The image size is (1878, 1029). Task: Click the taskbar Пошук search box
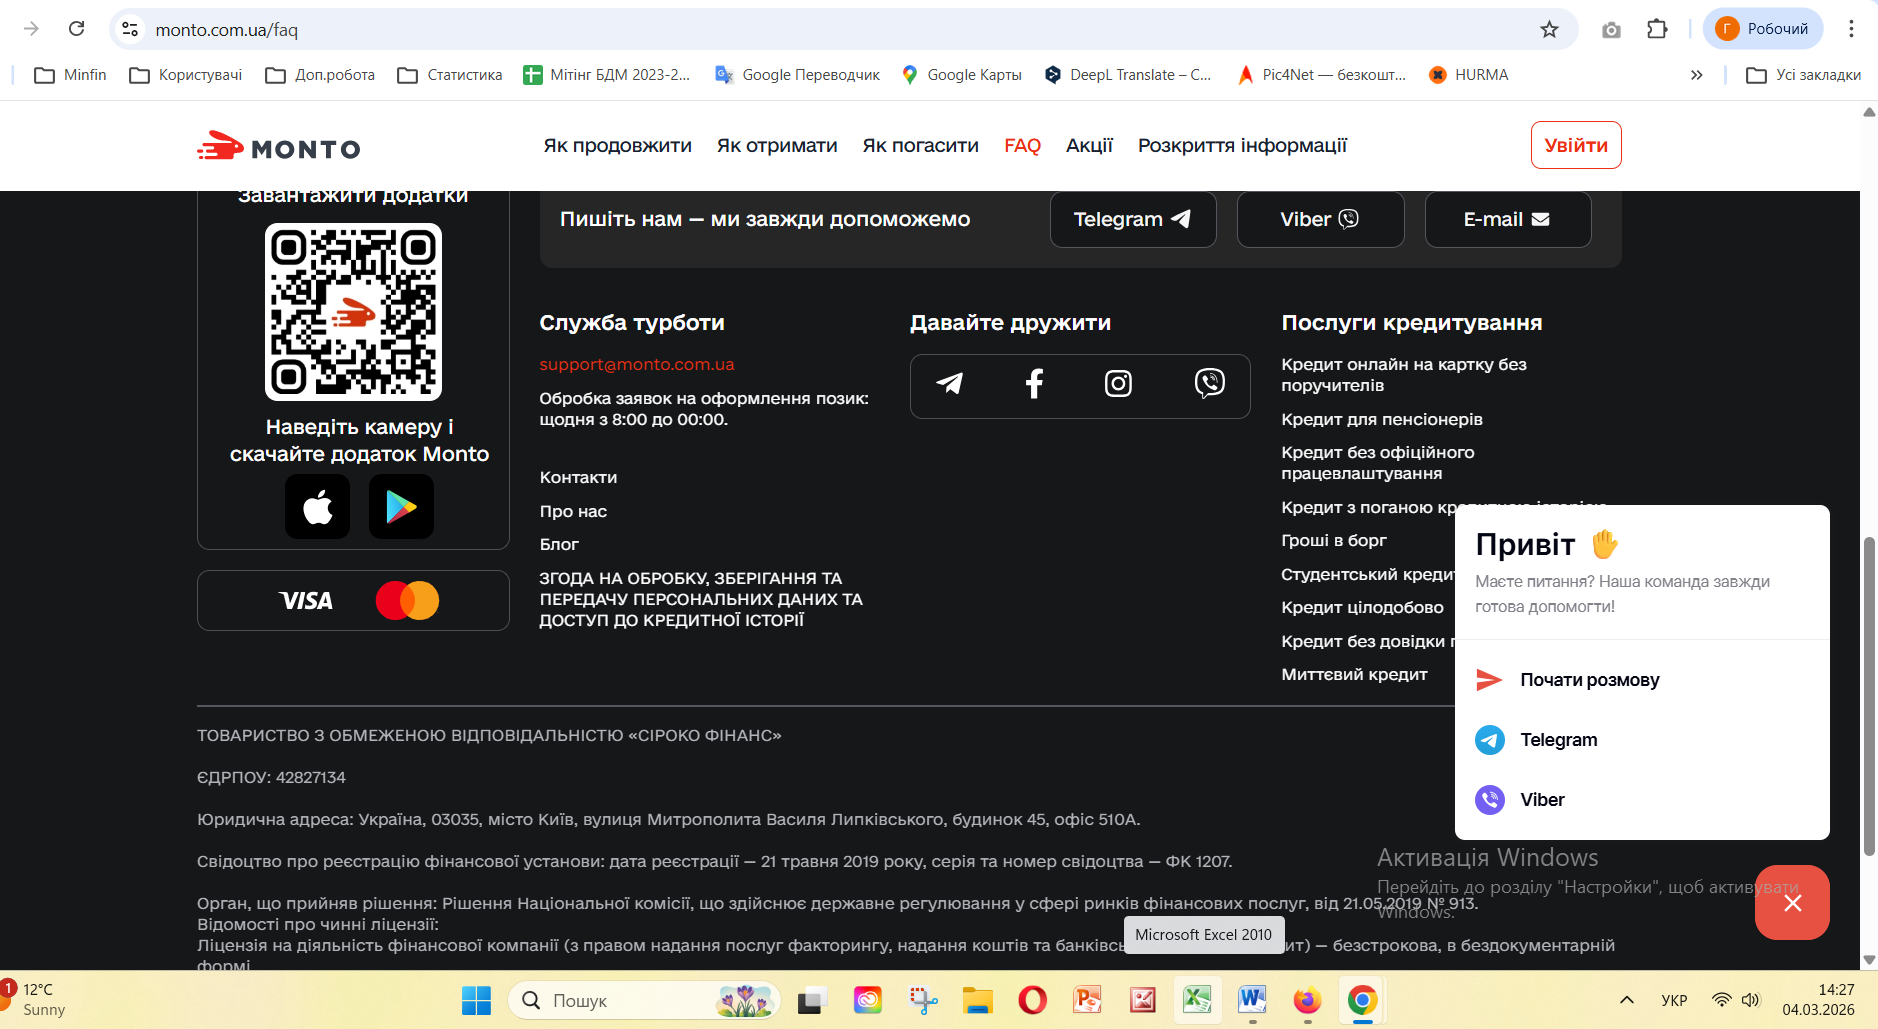(x=645, y=1000)
